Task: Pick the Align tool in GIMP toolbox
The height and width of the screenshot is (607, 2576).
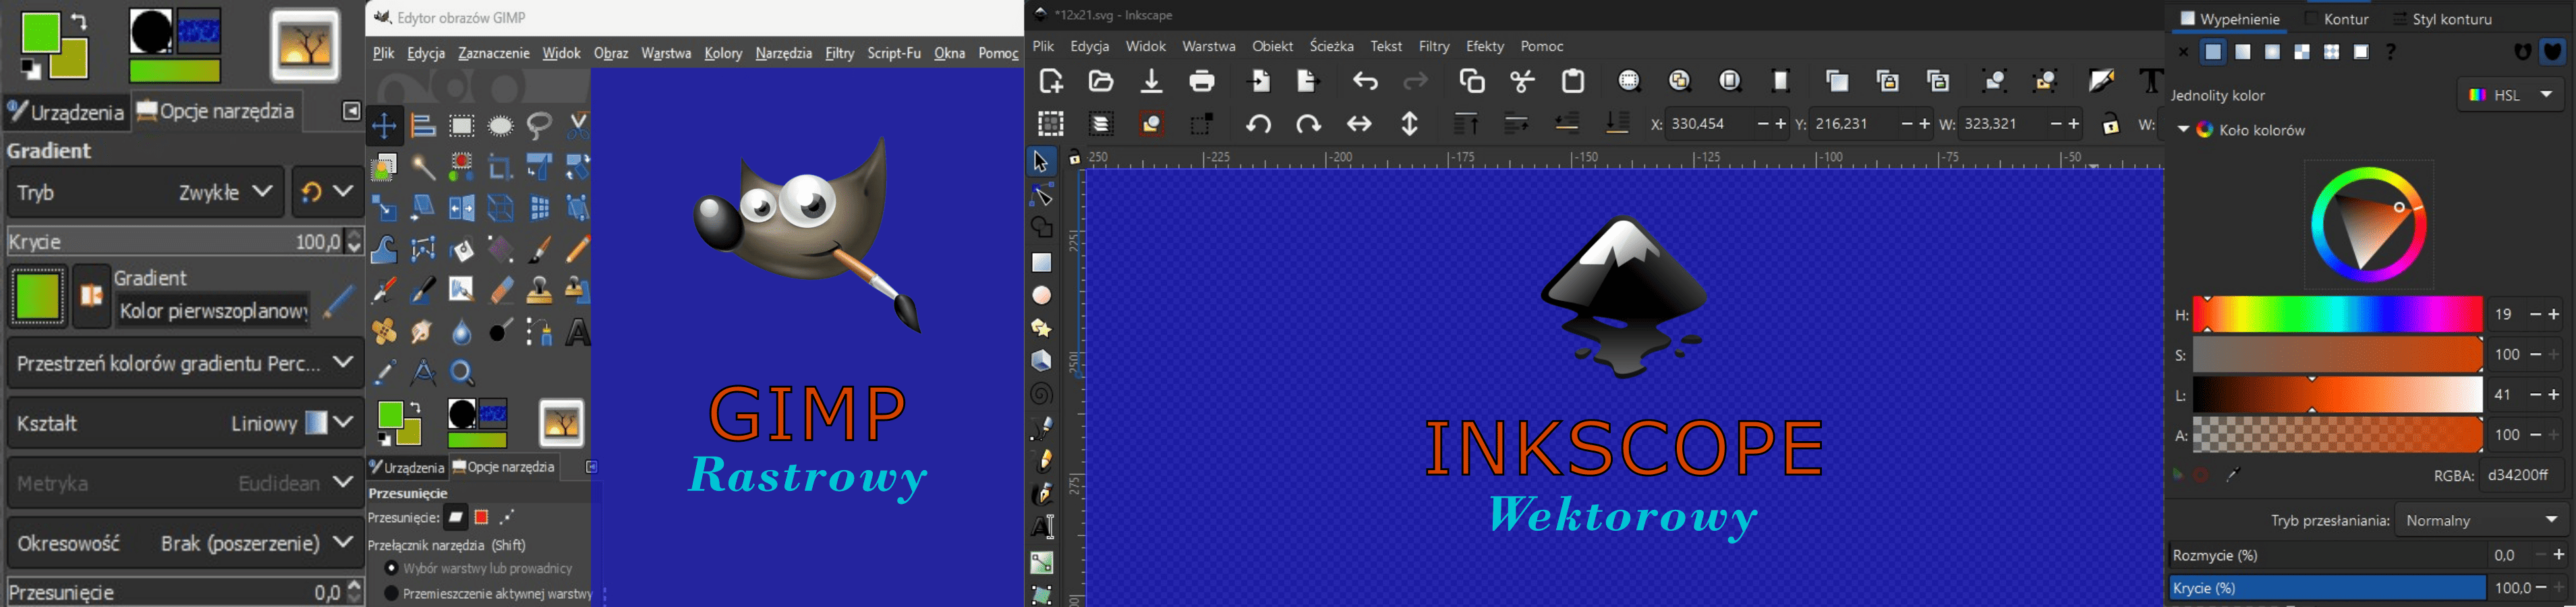Action: click(x=423, y=126)
